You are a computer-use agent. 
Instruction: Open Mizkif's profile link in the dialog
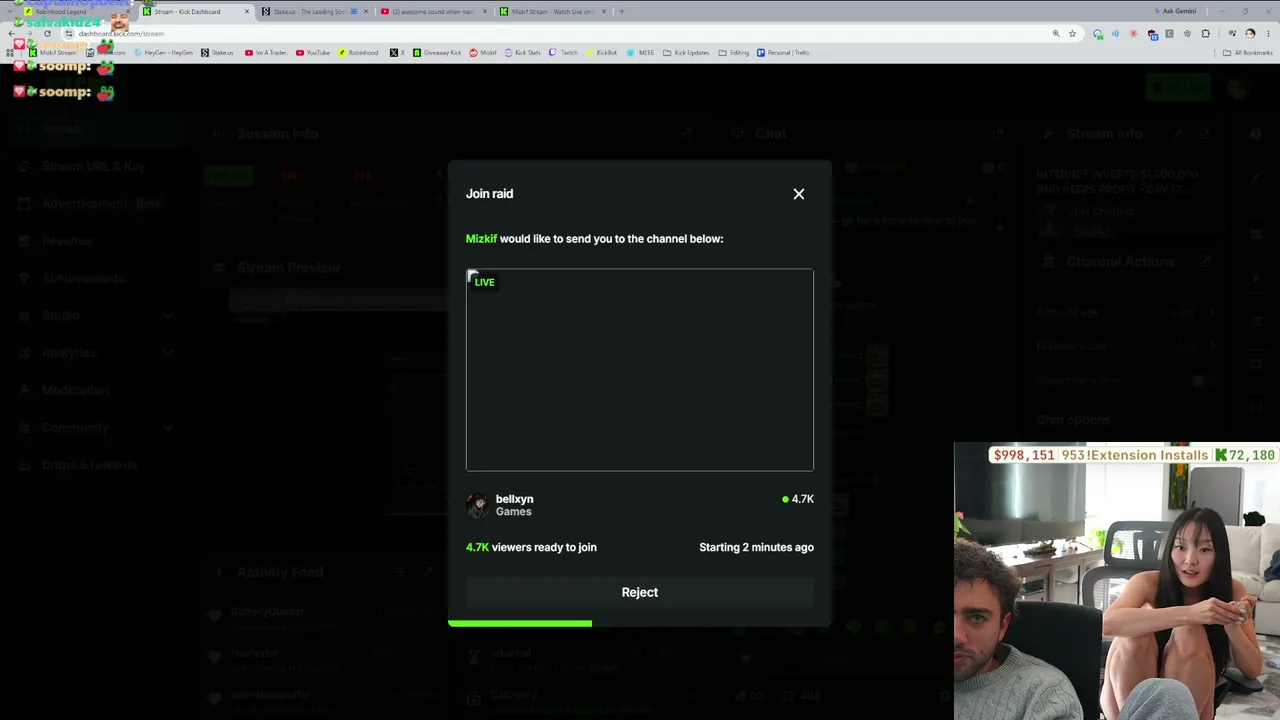481,239
